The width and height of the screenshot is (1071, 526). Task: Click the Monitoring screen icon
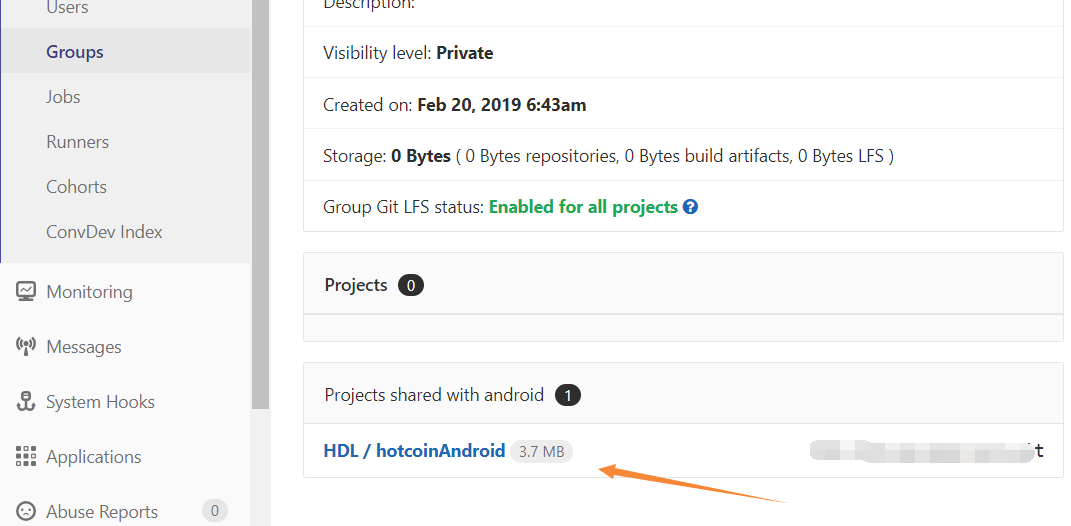point(26,292)
